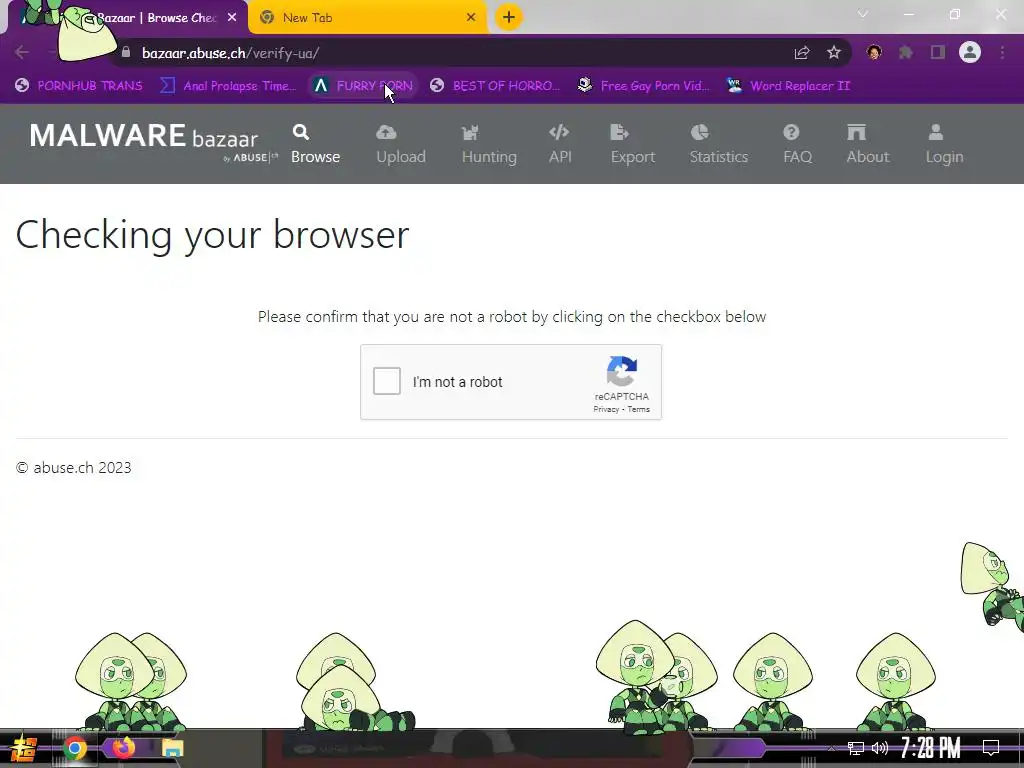Open the Word Replacer II bookmark

click(x=788, y=86)
